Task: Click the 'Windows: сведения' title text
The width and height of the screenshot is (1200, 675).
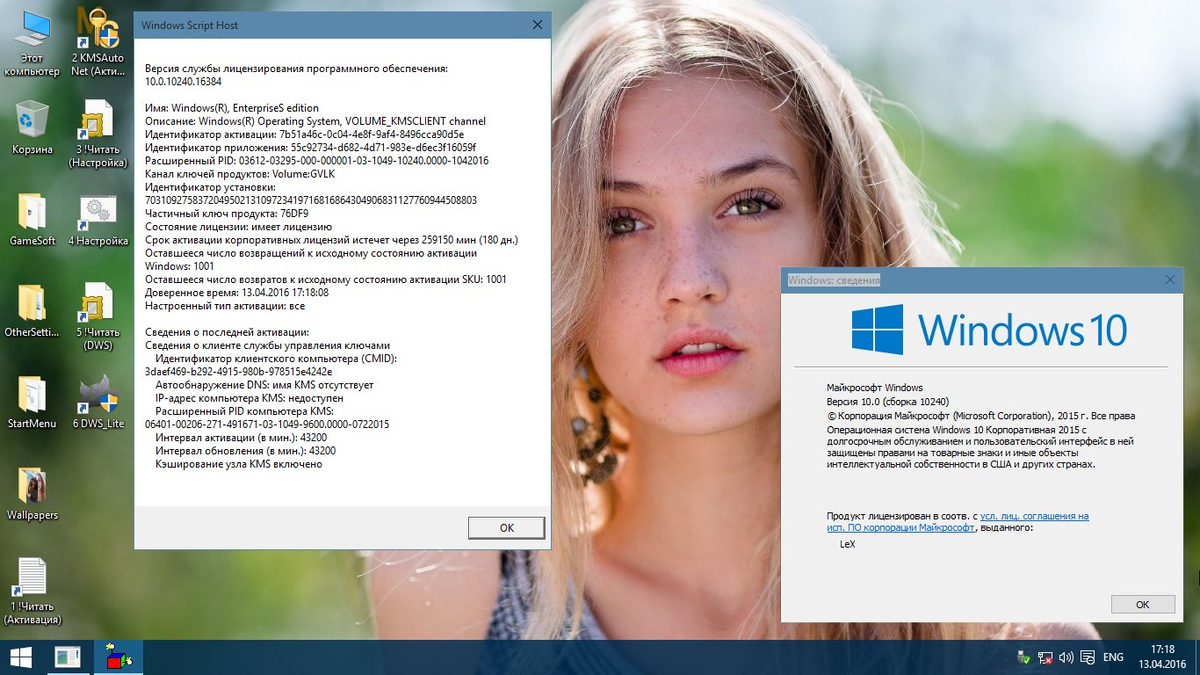Action: [x=834, y=280]
